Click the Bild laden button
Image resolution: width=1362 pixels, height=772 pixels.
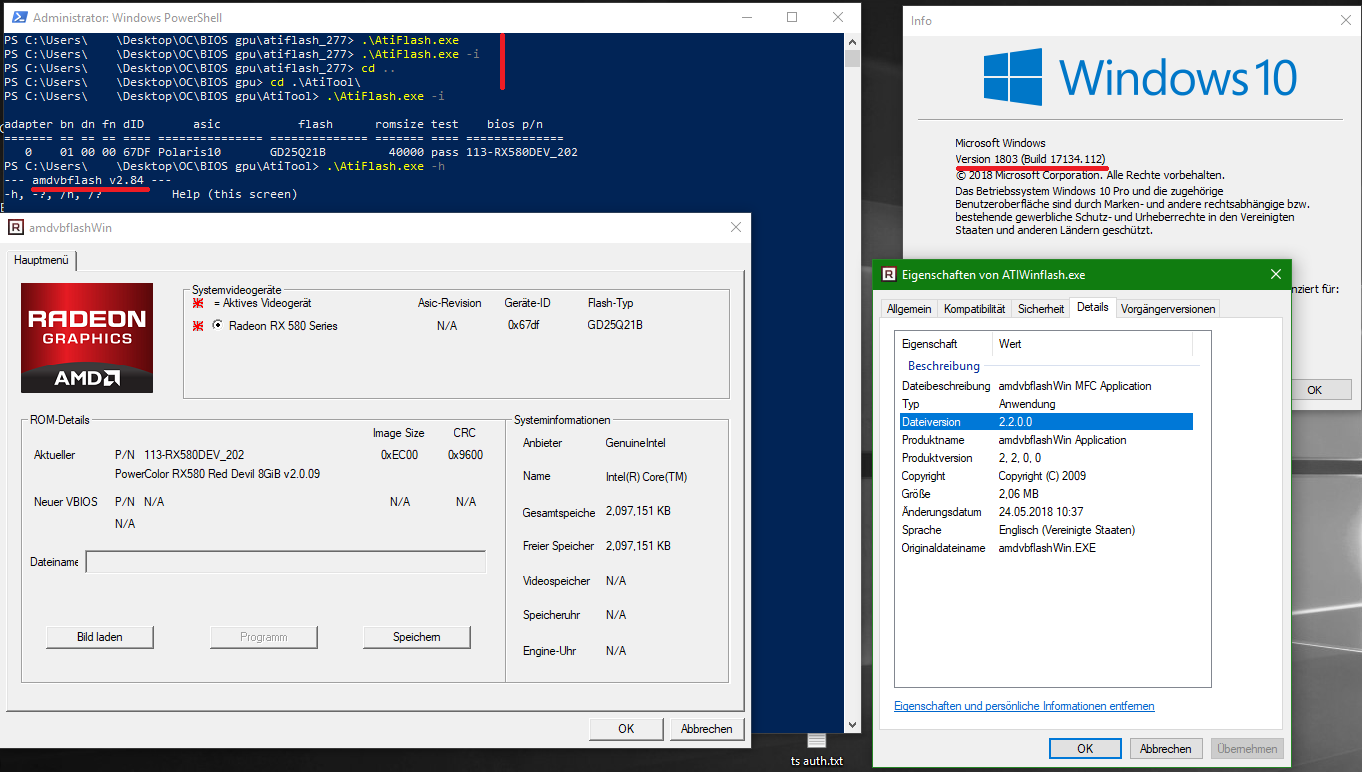click(x=100, y=637)
